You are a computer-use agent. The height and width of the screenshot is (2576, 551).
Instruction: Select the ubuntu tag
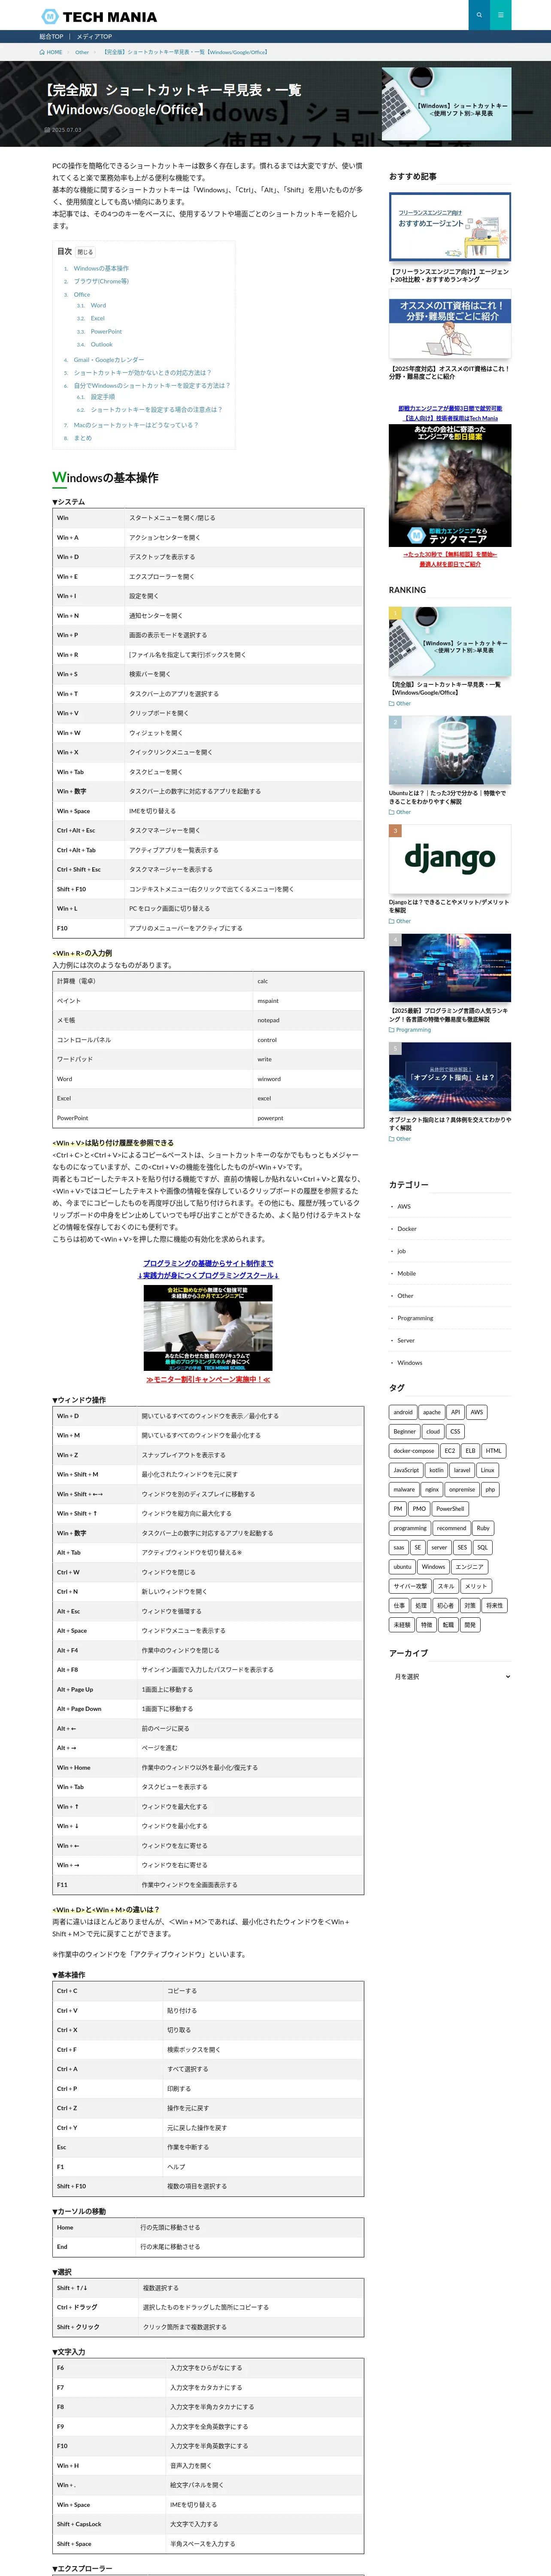pos(402,1566)
